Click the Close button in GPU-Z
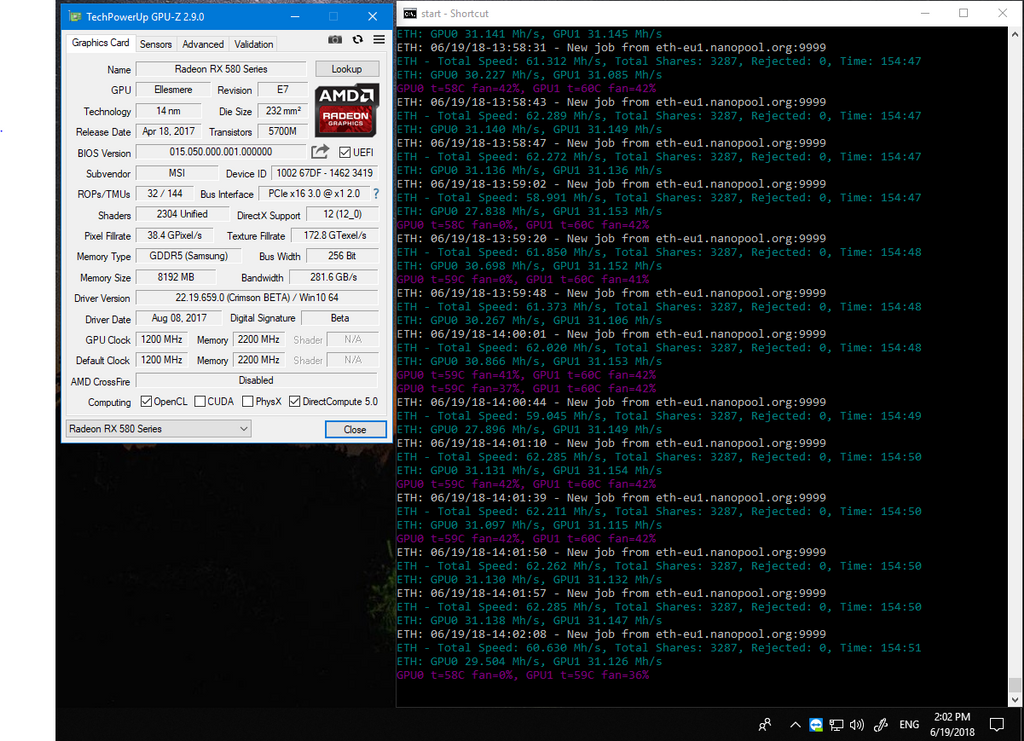Viewport: 1024px width, 741px height. click(355, 429)
